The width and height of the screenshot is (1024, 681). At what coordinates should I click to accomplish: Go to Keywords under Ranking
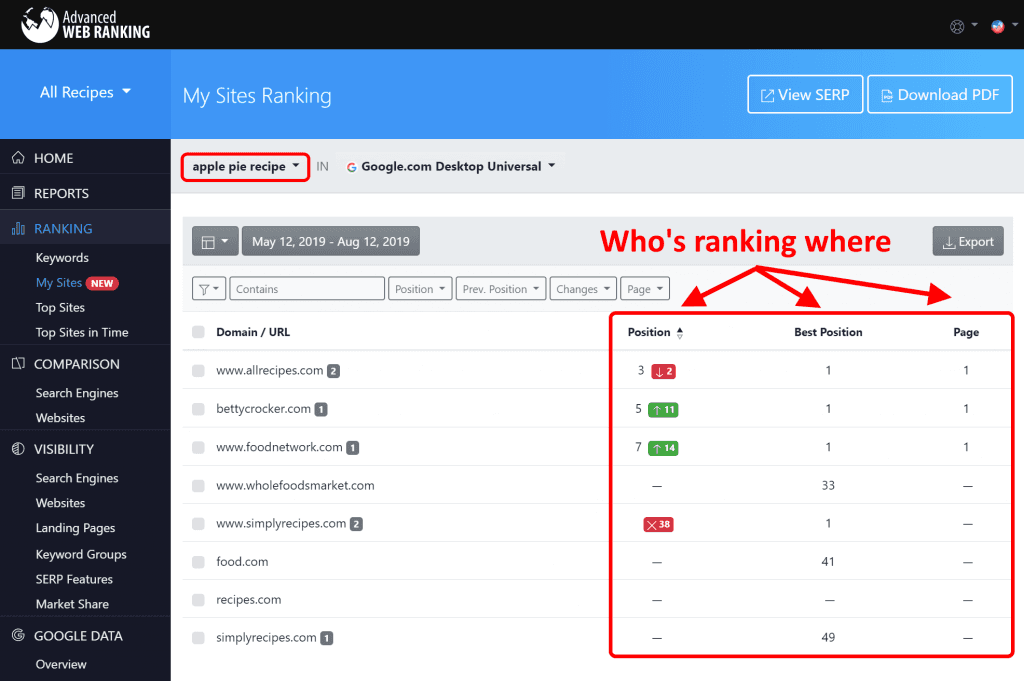point(62,258)
